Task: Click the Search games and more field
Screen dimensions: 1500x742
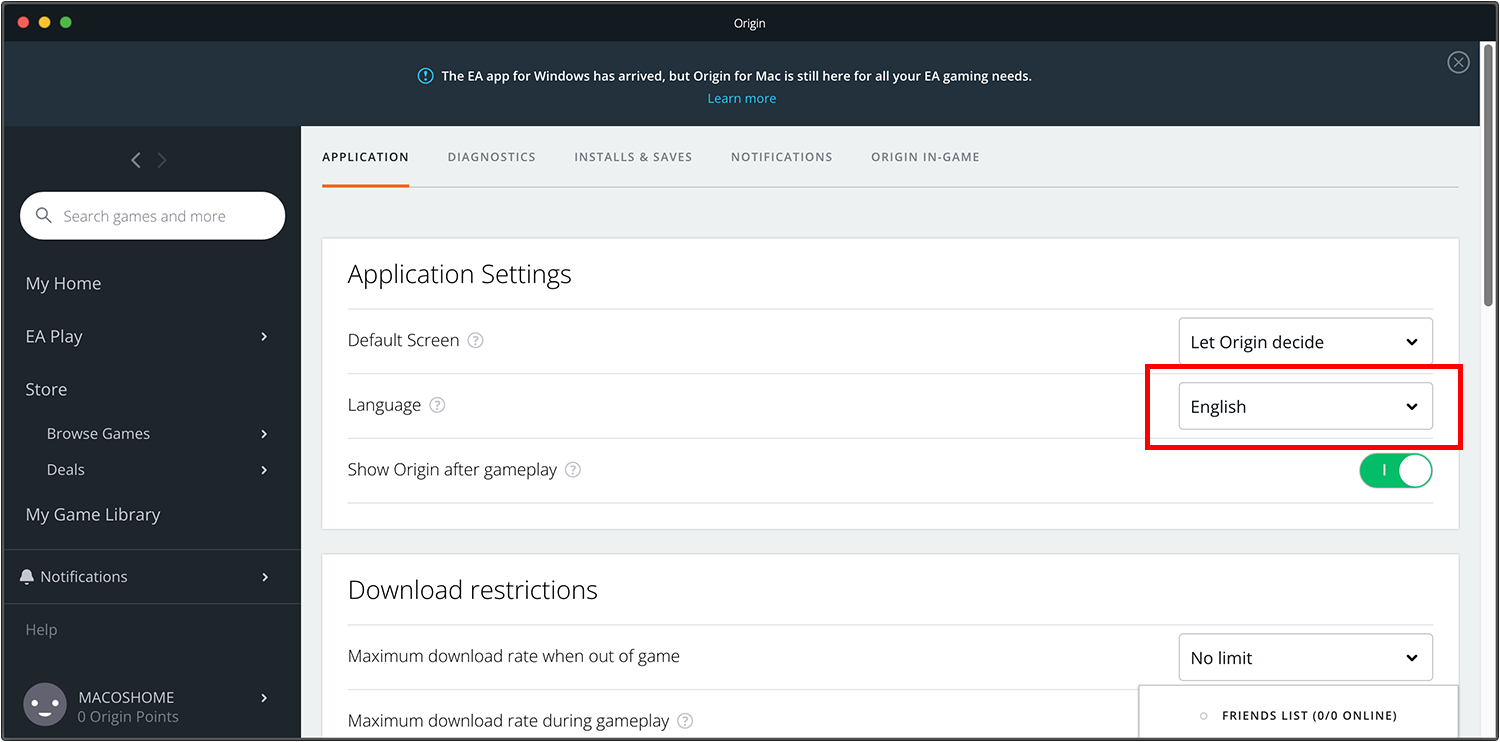Action: (152, 216)
